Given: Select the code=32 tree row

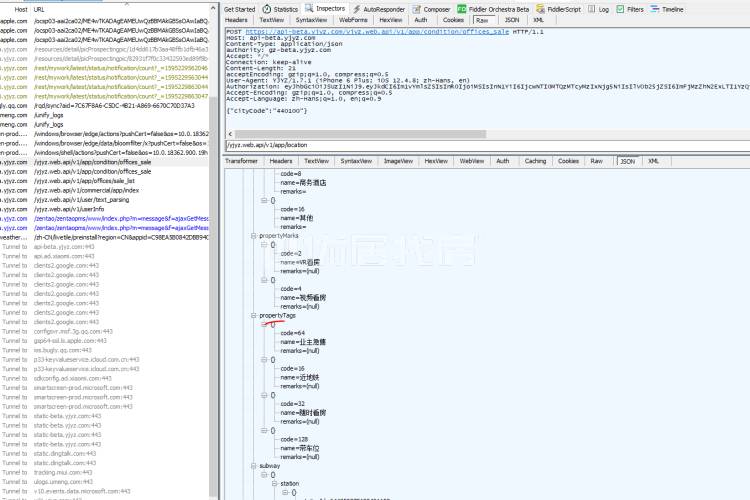Looking at the screenshot, I should click(292, 404).
